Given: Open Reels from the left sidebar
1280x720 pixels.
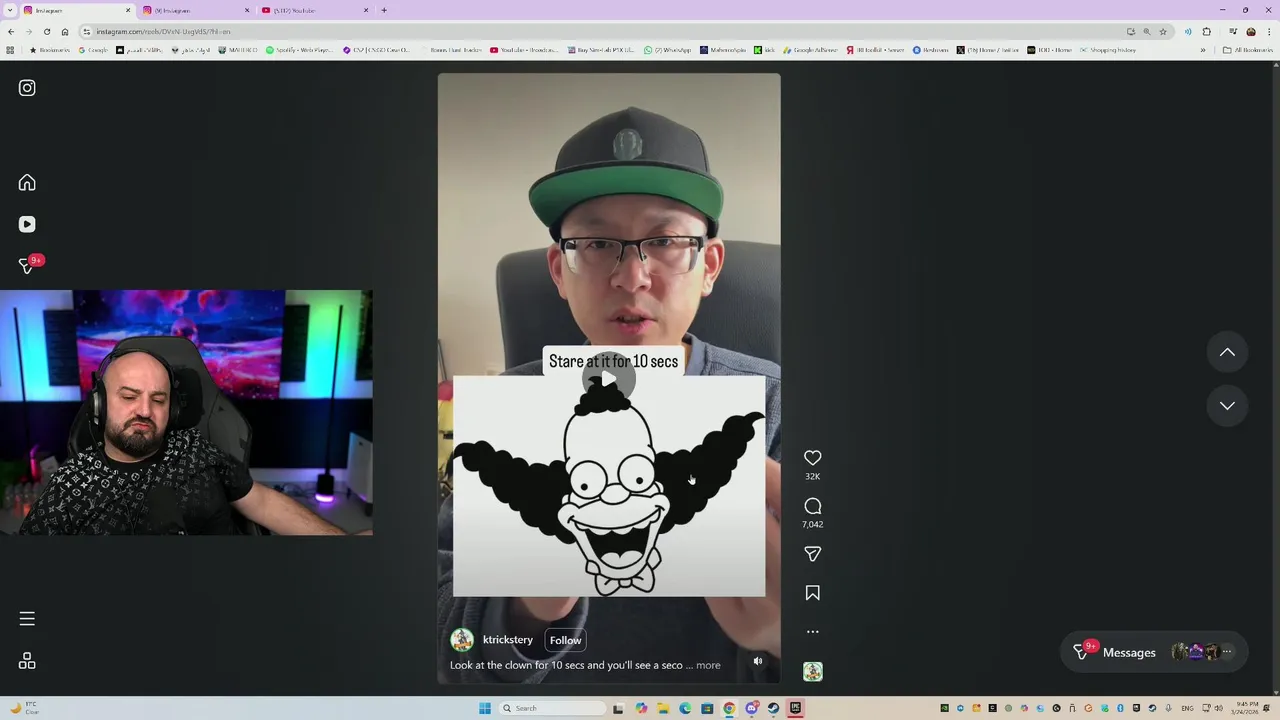Looking at the screenshot, I should point(27,224).
